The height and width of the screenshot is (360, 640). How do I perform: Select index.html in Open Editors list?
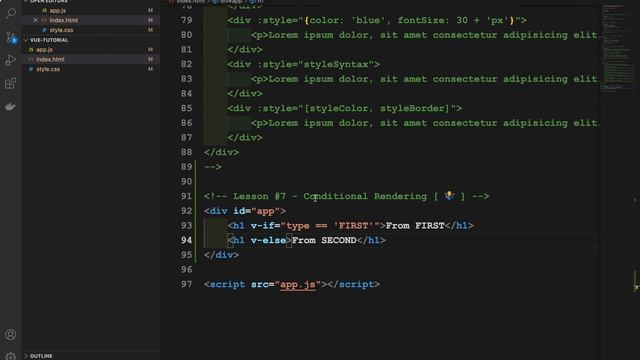(x=64, y=20)
